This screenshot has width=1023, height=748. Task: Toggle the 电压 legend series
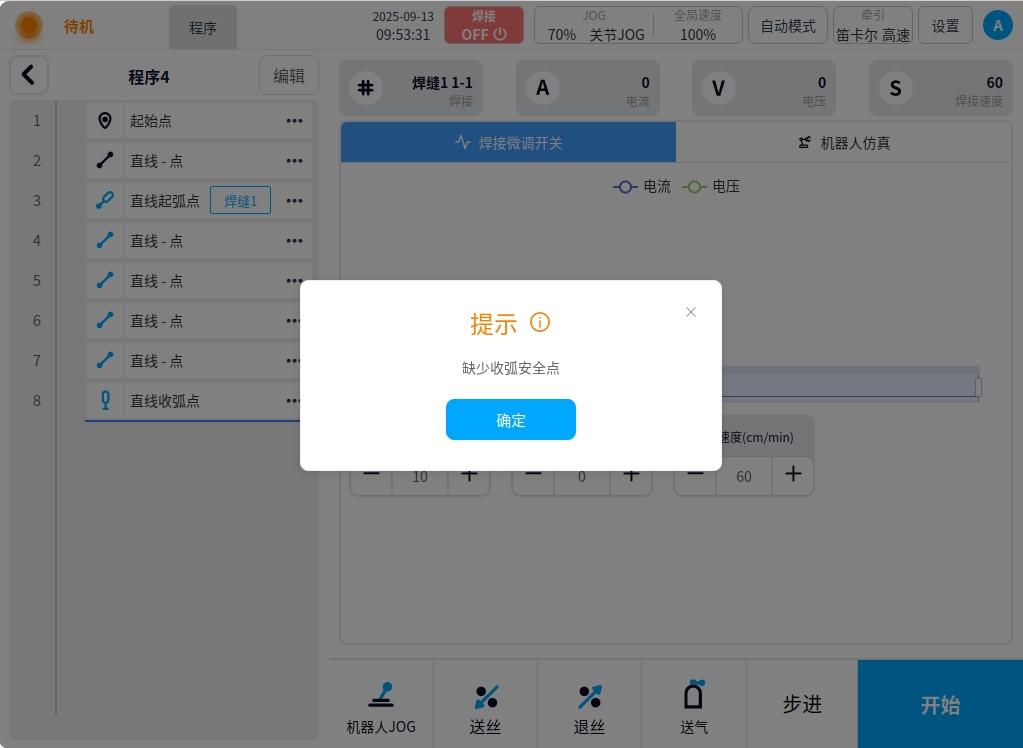tap(711, 187)
